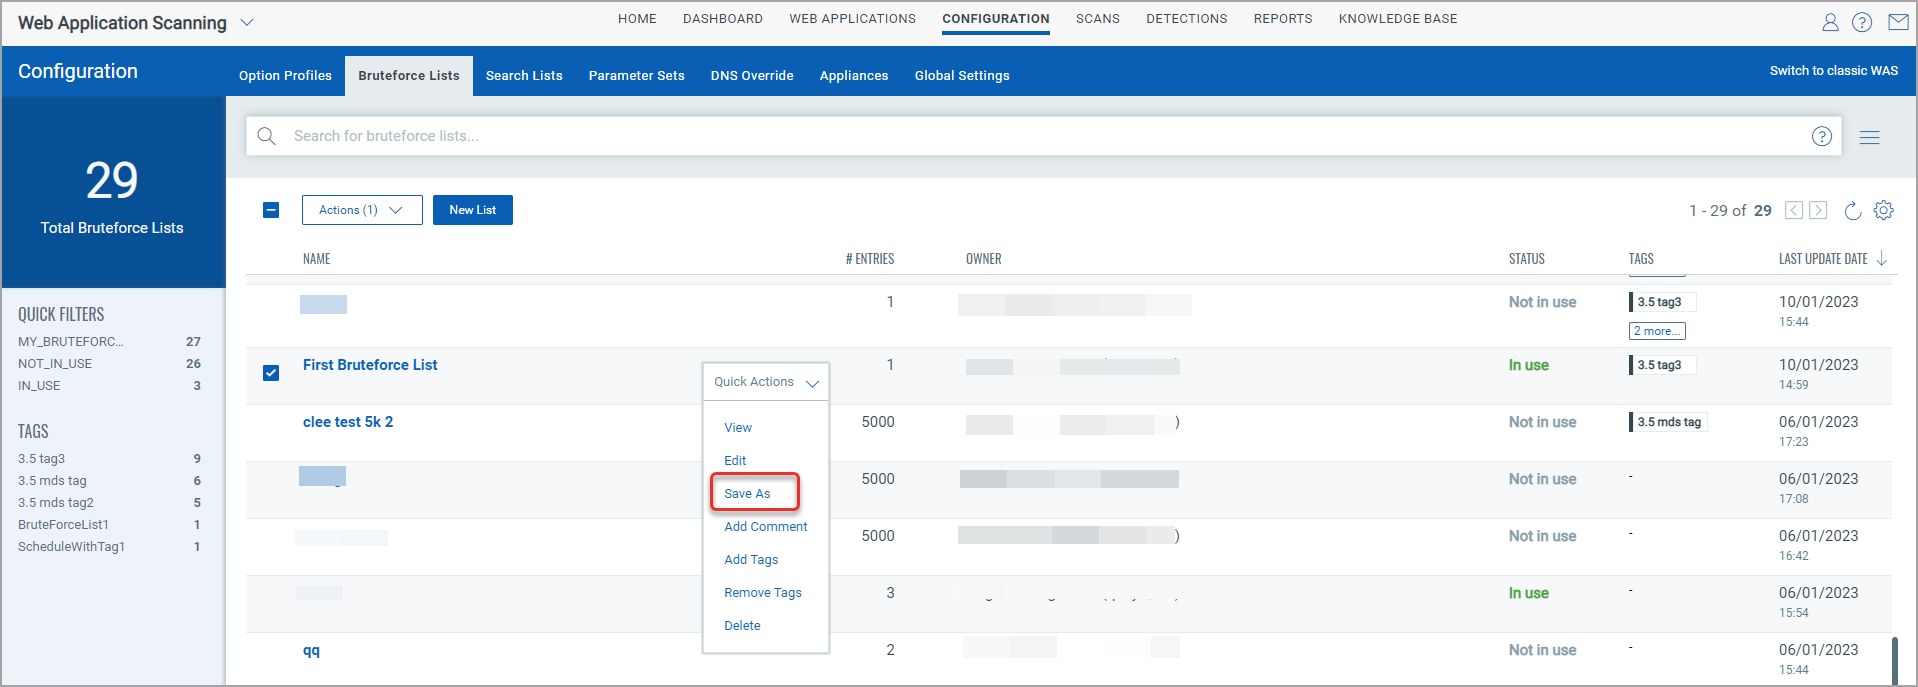Sort table by STATUS column header

(x=1526, y=259)
